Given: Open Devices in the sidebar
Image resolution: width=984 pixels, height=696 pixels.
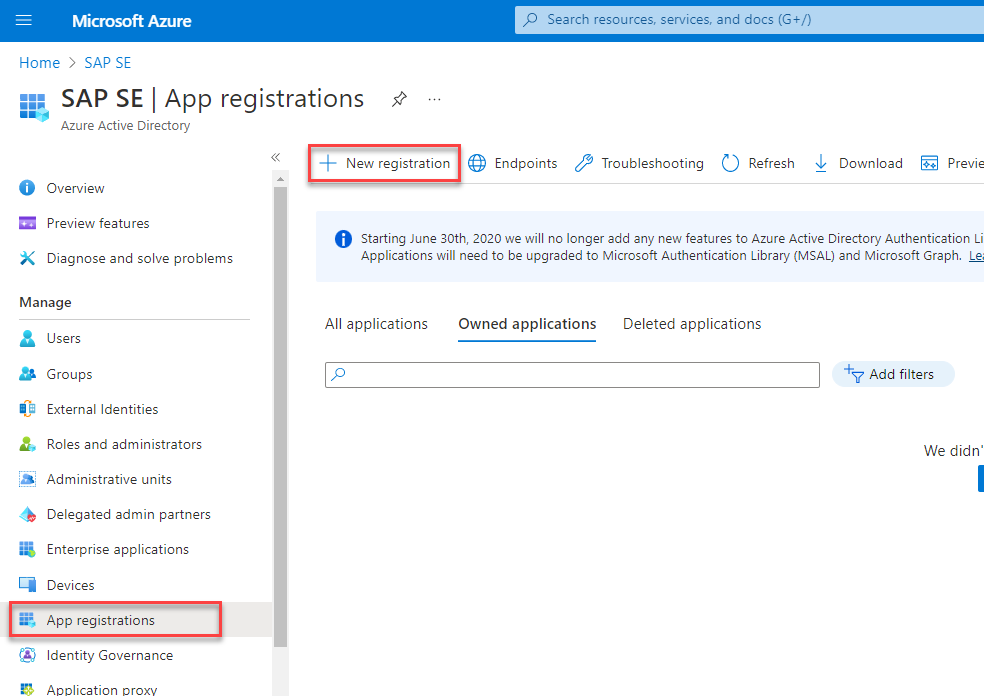Looking at the screenshot, I should click(70, 585).
